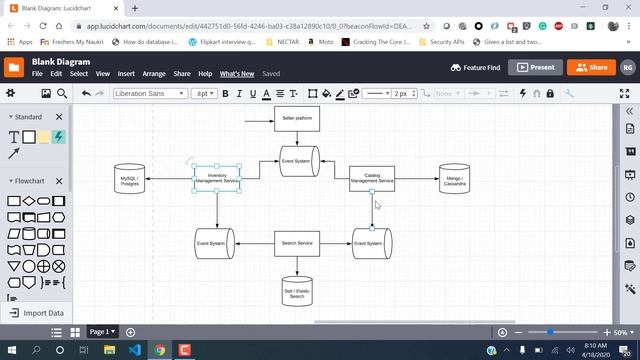Viewport: 640px width, 360px height.
Task: Open the presentation panel icon on right
Action: (630, 175)
